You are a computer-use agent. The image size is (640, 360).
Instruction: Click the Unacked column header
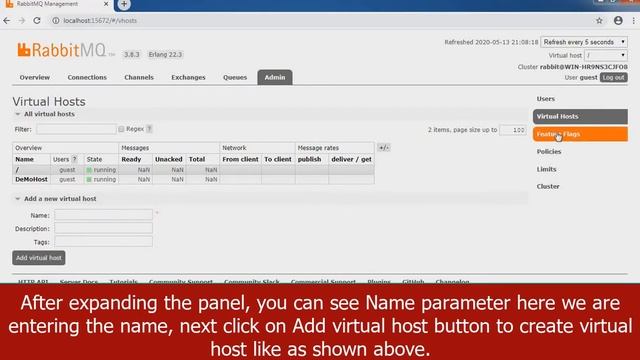pyautogui.click(x=169, y=159)
